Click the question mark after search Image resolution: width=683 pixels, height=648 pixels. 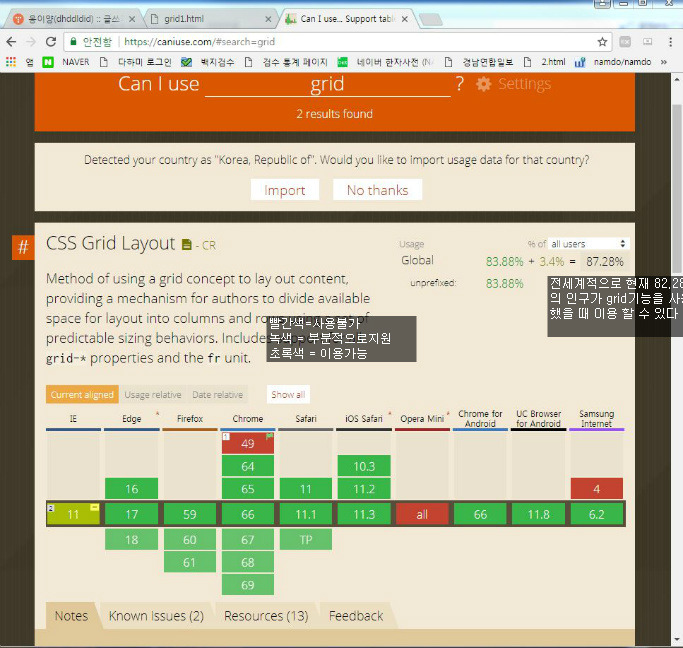tap(460, 83)
